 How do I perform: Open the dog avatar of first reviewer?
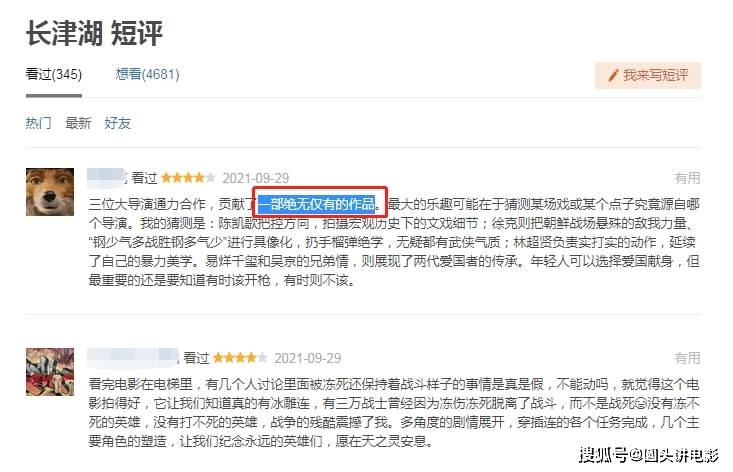tap(50, 192)
